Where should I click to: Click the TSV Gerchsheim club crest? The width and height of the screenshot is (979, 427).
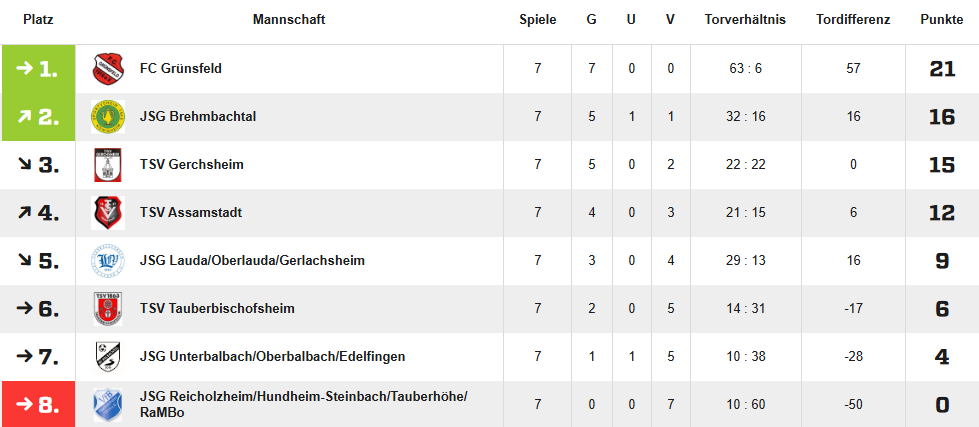[107, 165]
